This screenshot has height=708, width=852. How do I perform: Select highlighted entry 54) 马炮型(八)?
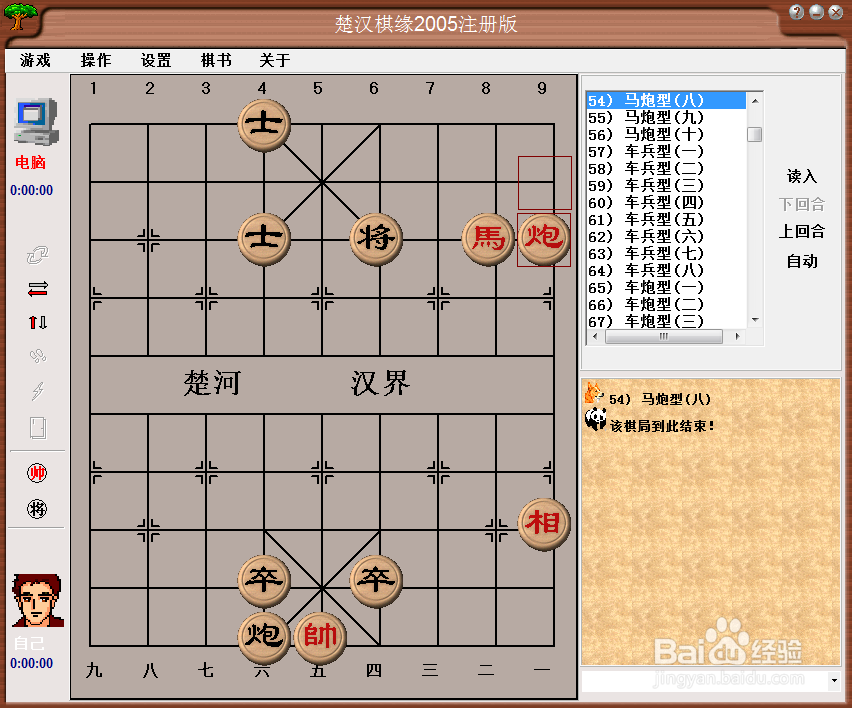[x=666, y=101]
